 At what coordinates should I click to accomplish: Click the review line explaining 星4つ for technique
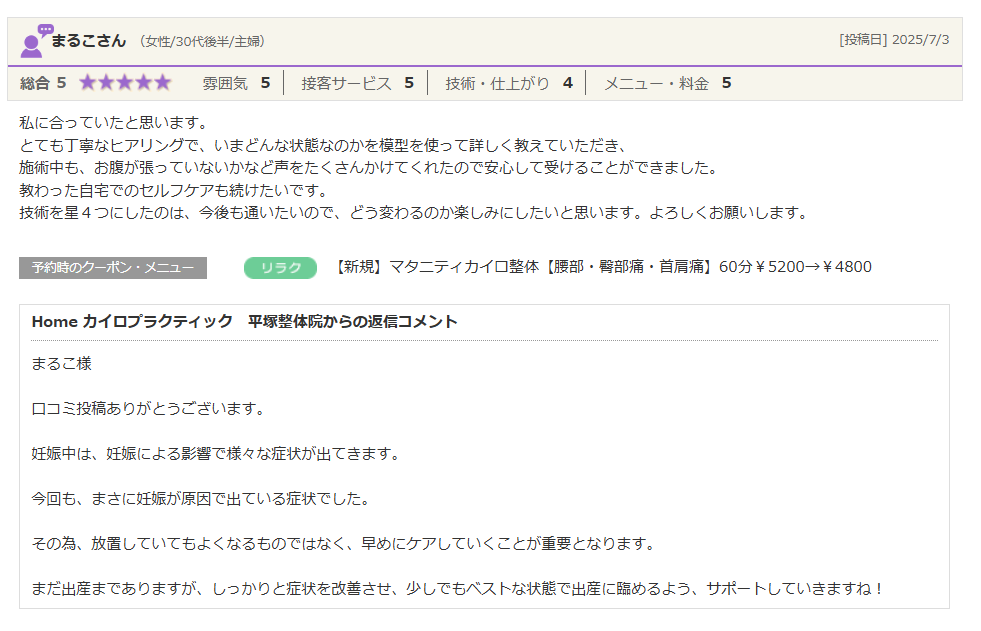[412, 213]
